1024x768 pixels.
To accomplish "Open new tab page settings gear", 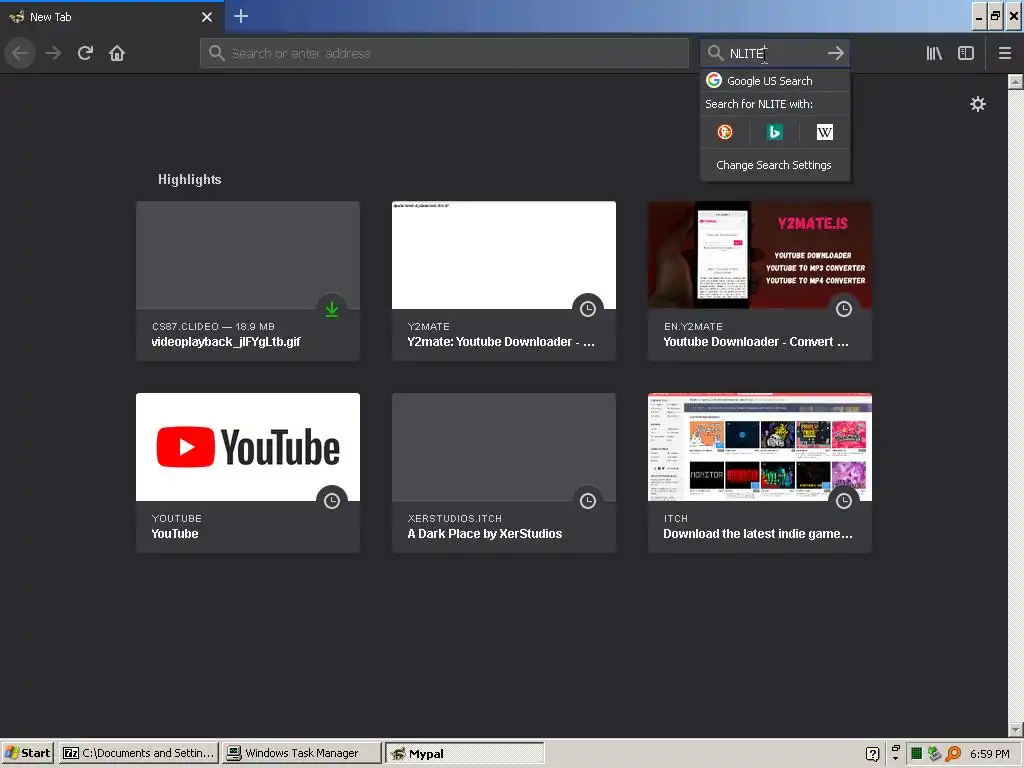I will point(978,104).
